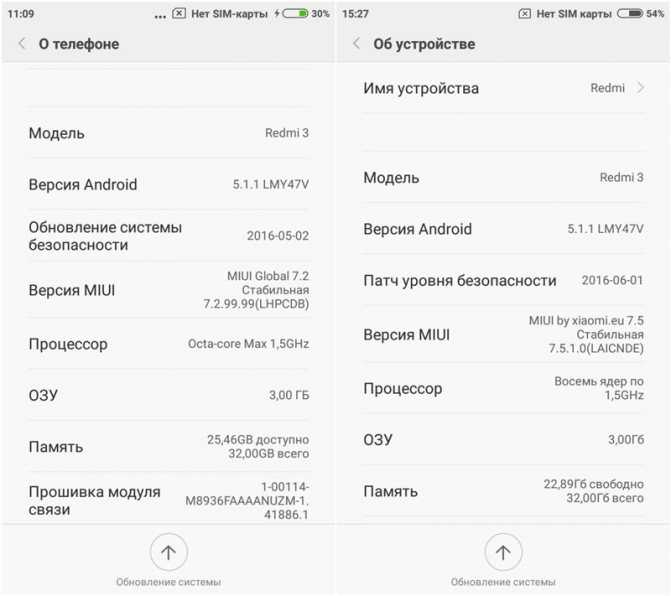Viewport: 671px width, 596px height.
Task: Tap the right Обновление системы arrow icon
Action: 503,552
